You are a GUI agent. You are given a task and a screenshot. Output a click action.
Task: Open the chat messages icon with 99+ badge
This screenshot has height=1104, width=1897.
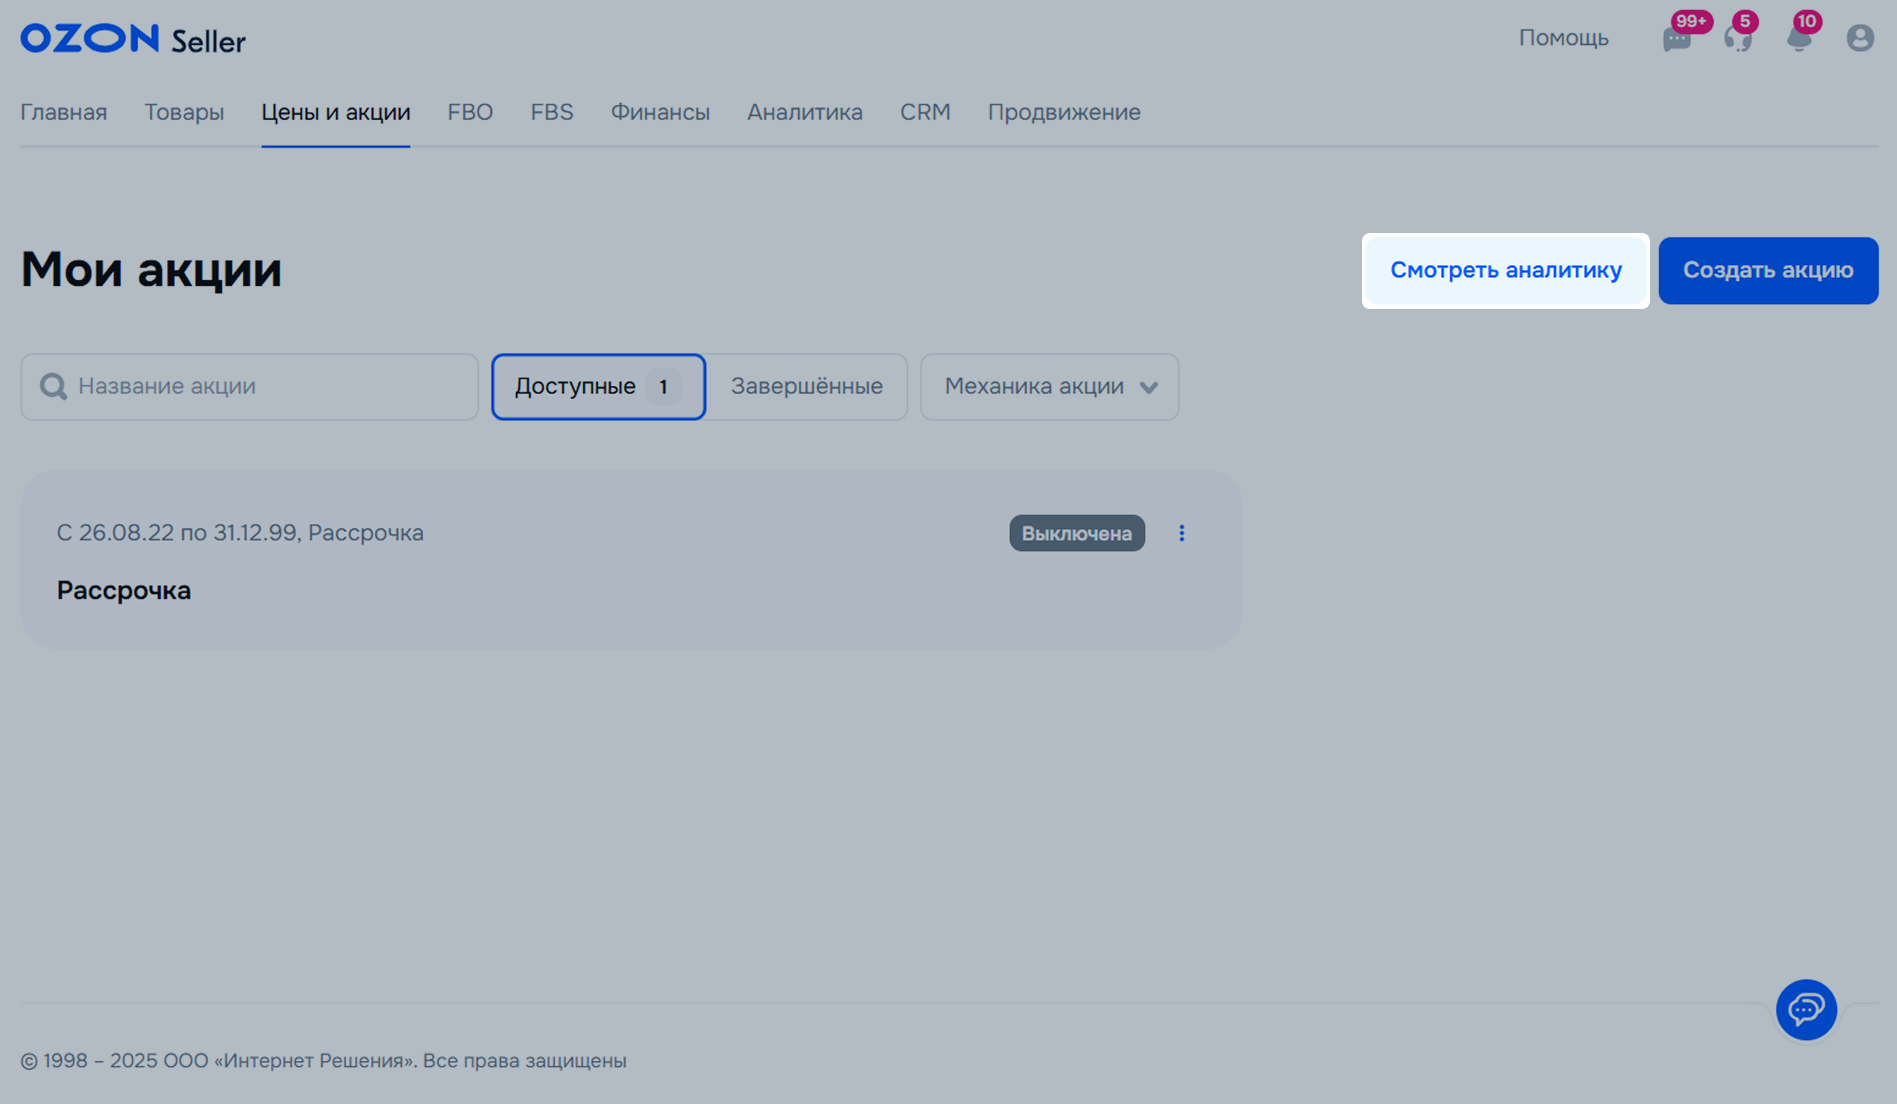click(1677, 39)
